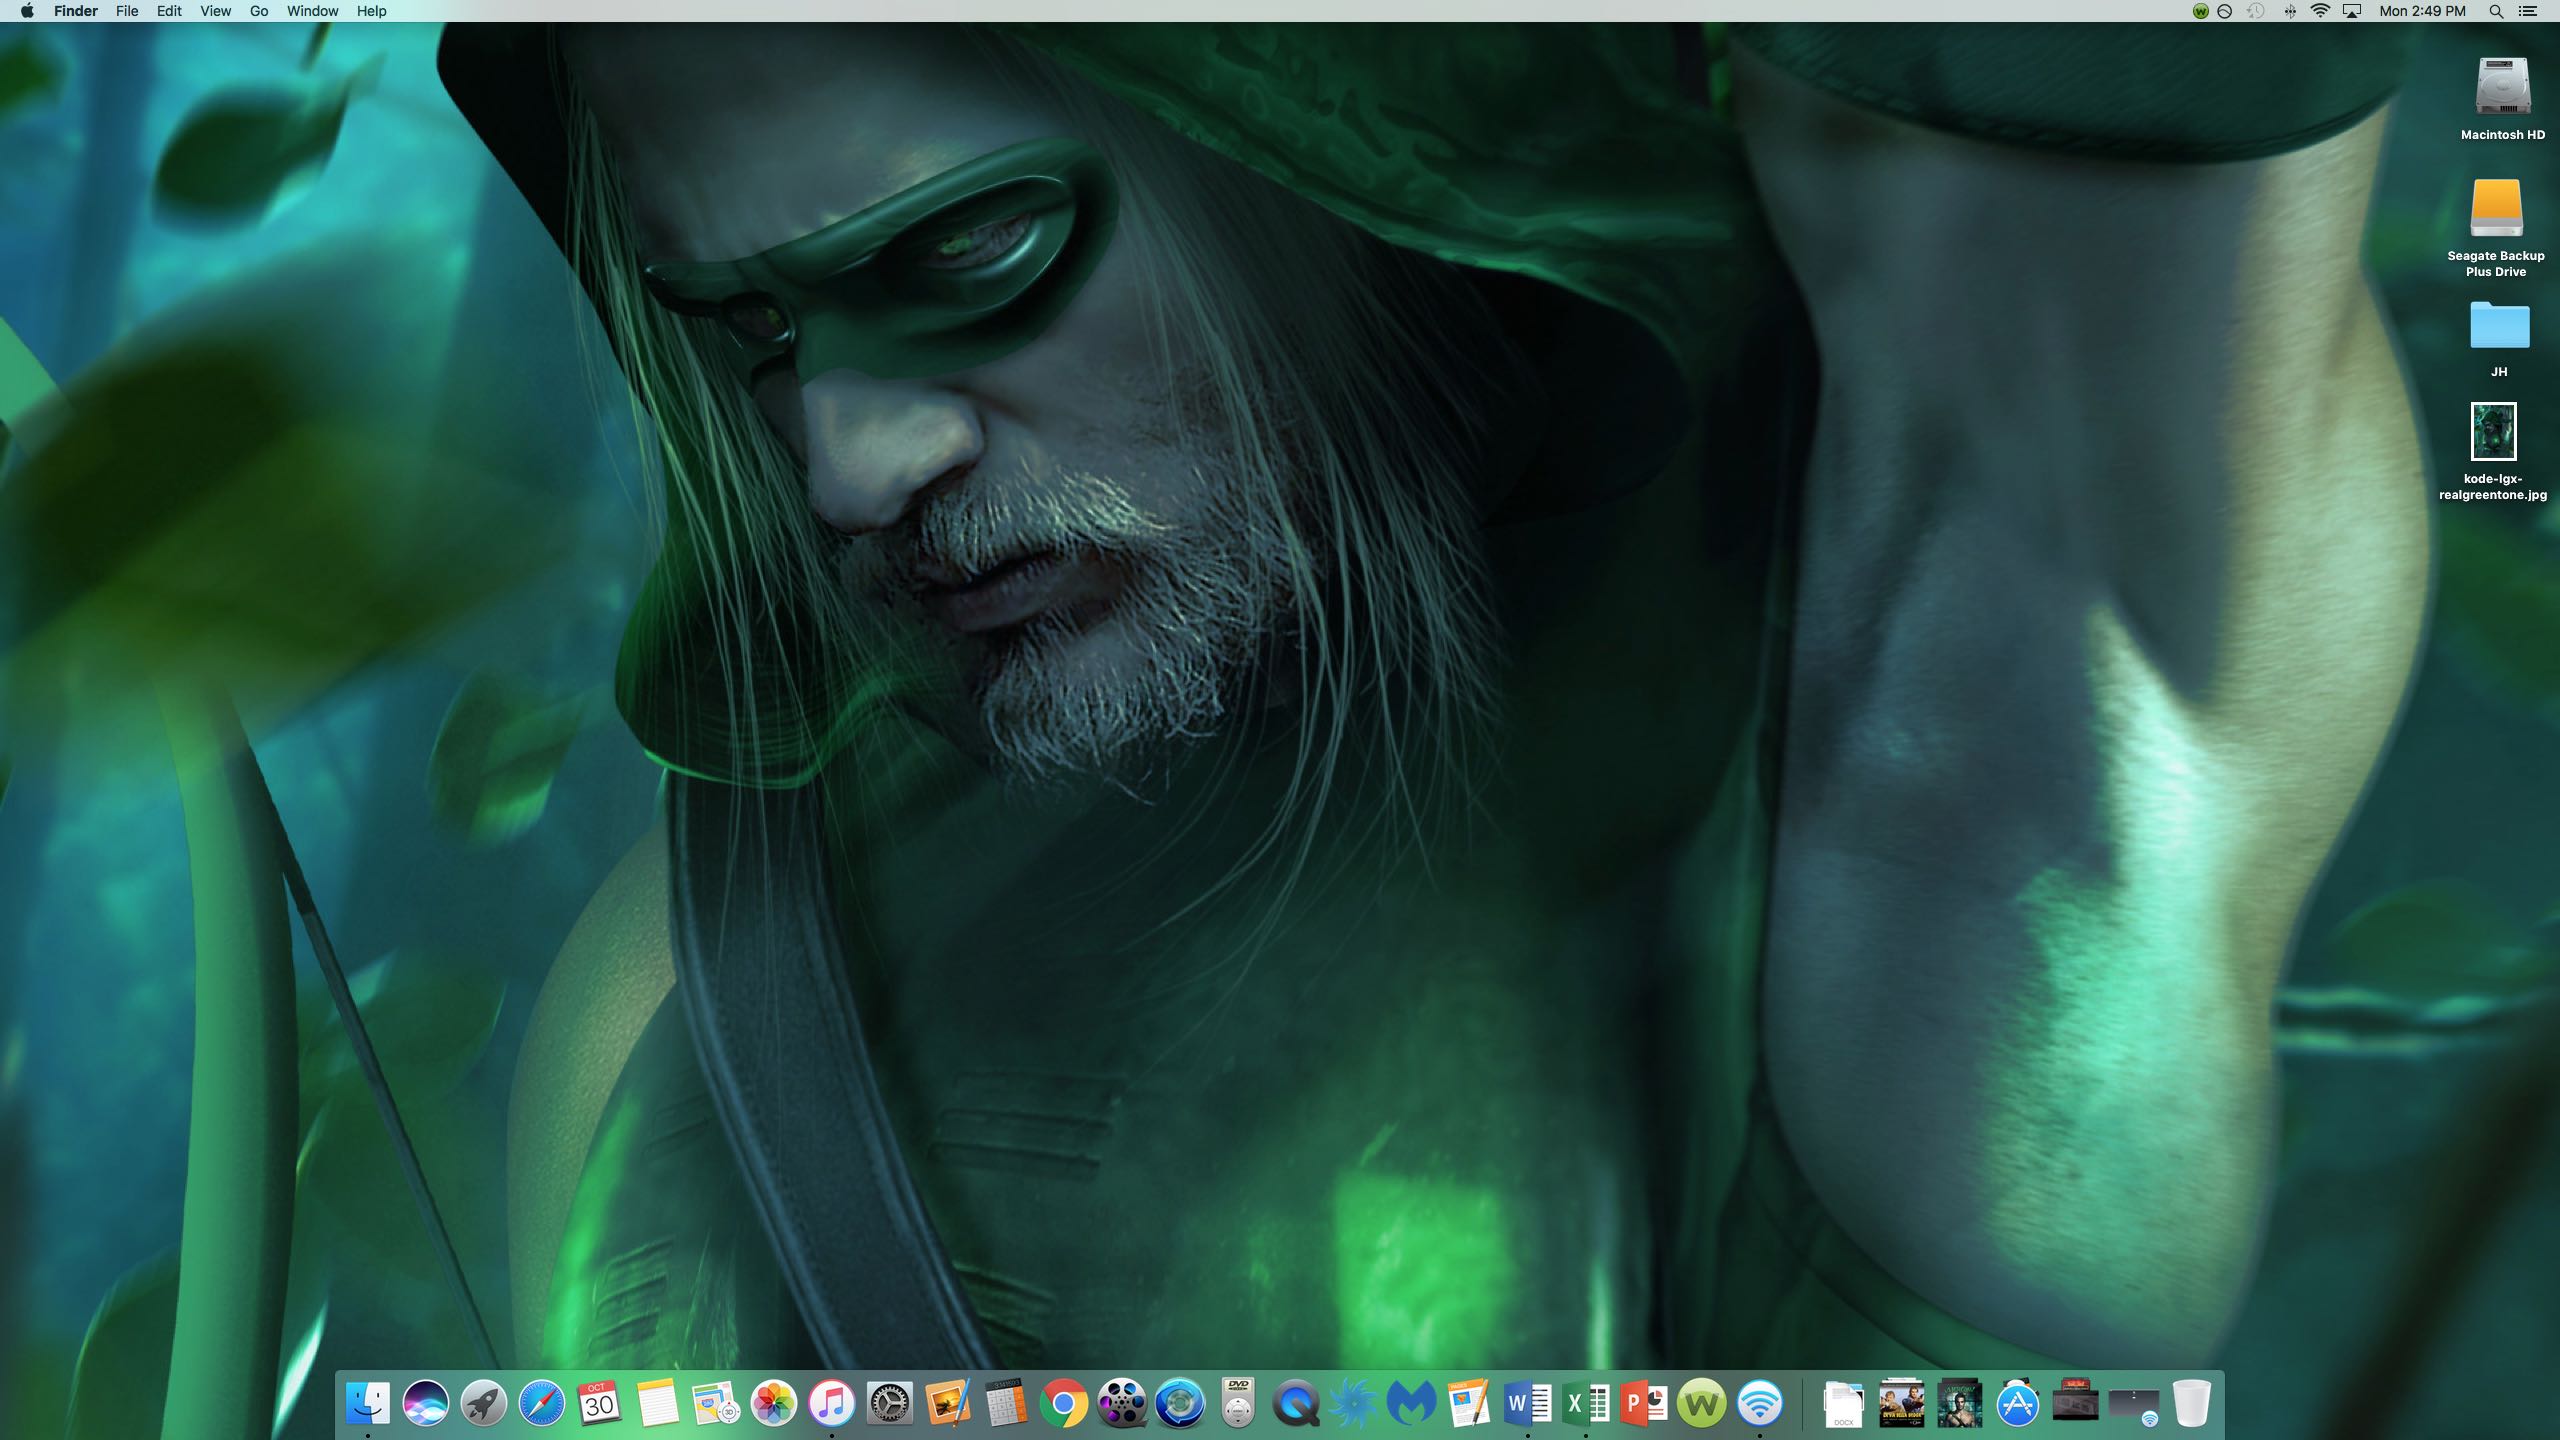Viewport: 2560px width, 1440px height.
Task: Open DOCX documents stack in Dock
Action: coord(1843,1403)
